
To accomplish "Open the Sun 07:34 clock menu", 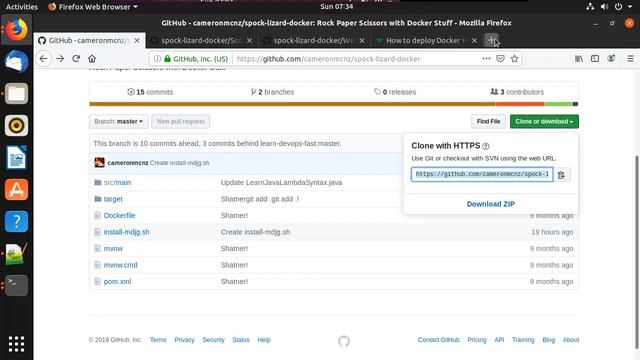I will click(336, 7).
